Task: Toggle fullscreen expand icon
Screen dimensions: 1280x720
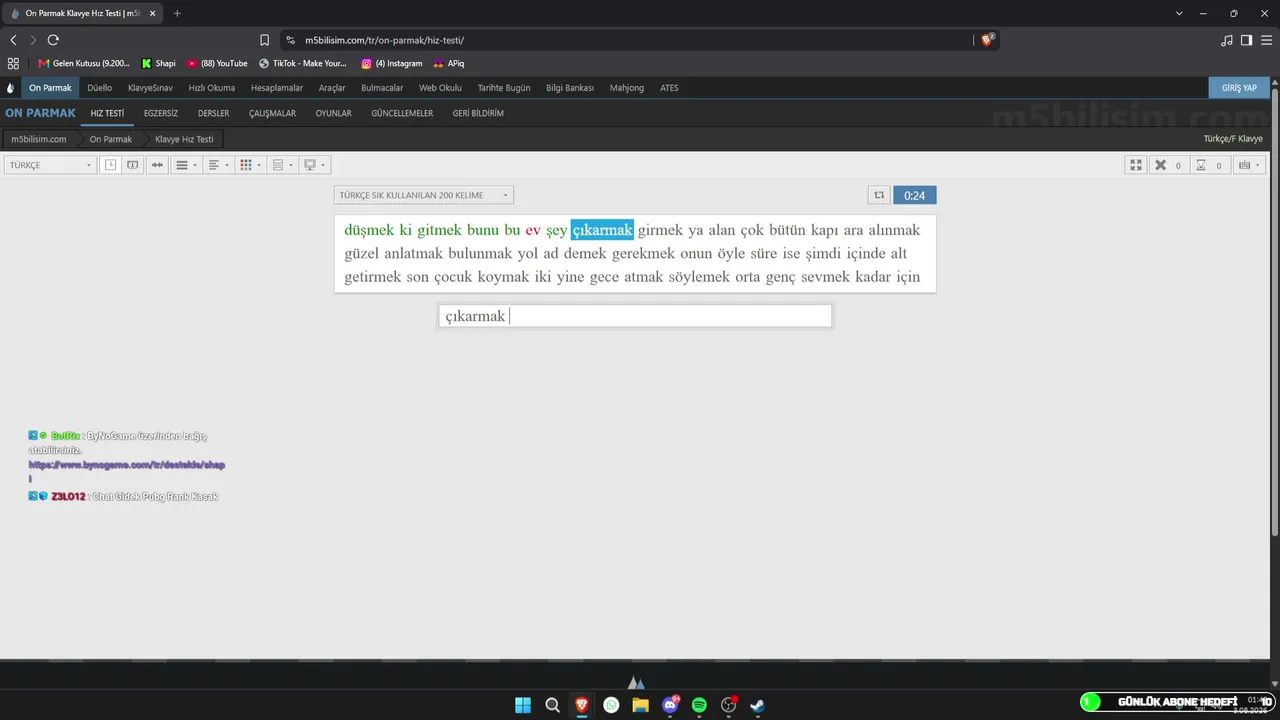Action: point(1135,165)
